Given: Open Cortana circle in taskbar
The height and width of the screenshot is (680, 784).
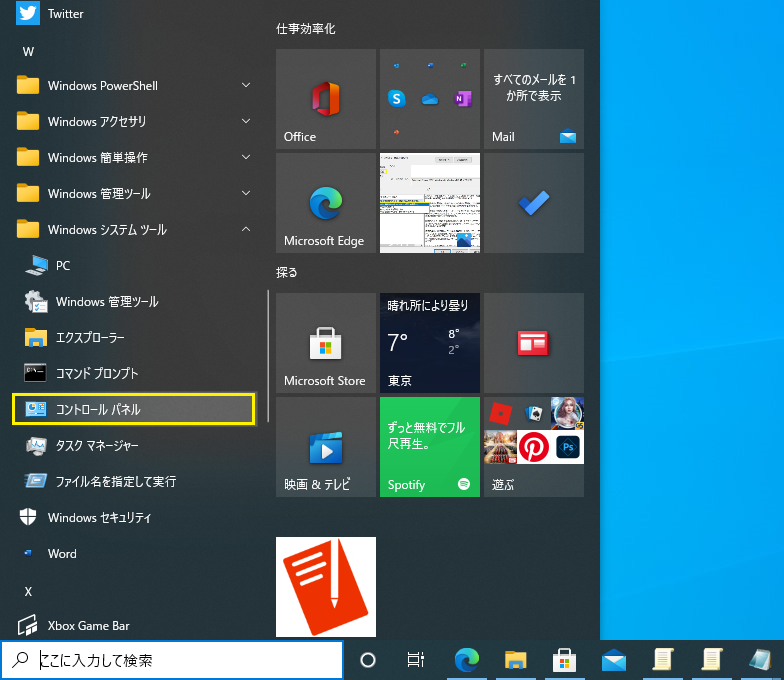Looking at the screenshot, I should point(368,660).
